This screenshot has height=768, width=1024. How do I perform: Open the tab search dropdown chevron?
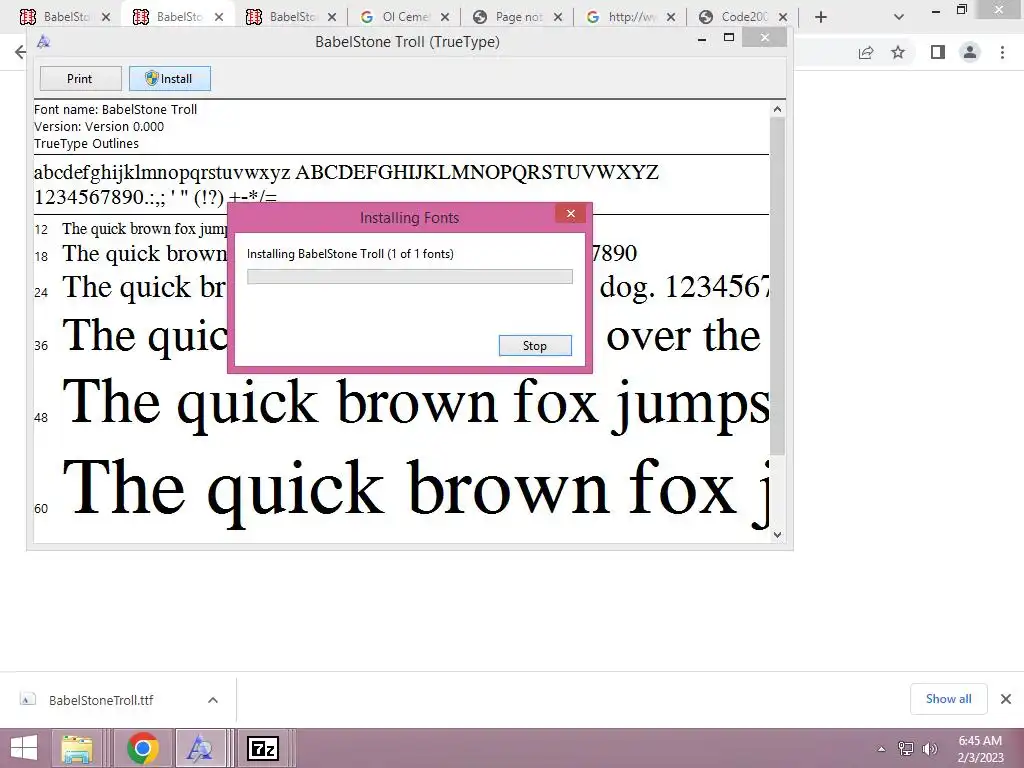pyautogui.click(x=899, y=17)
